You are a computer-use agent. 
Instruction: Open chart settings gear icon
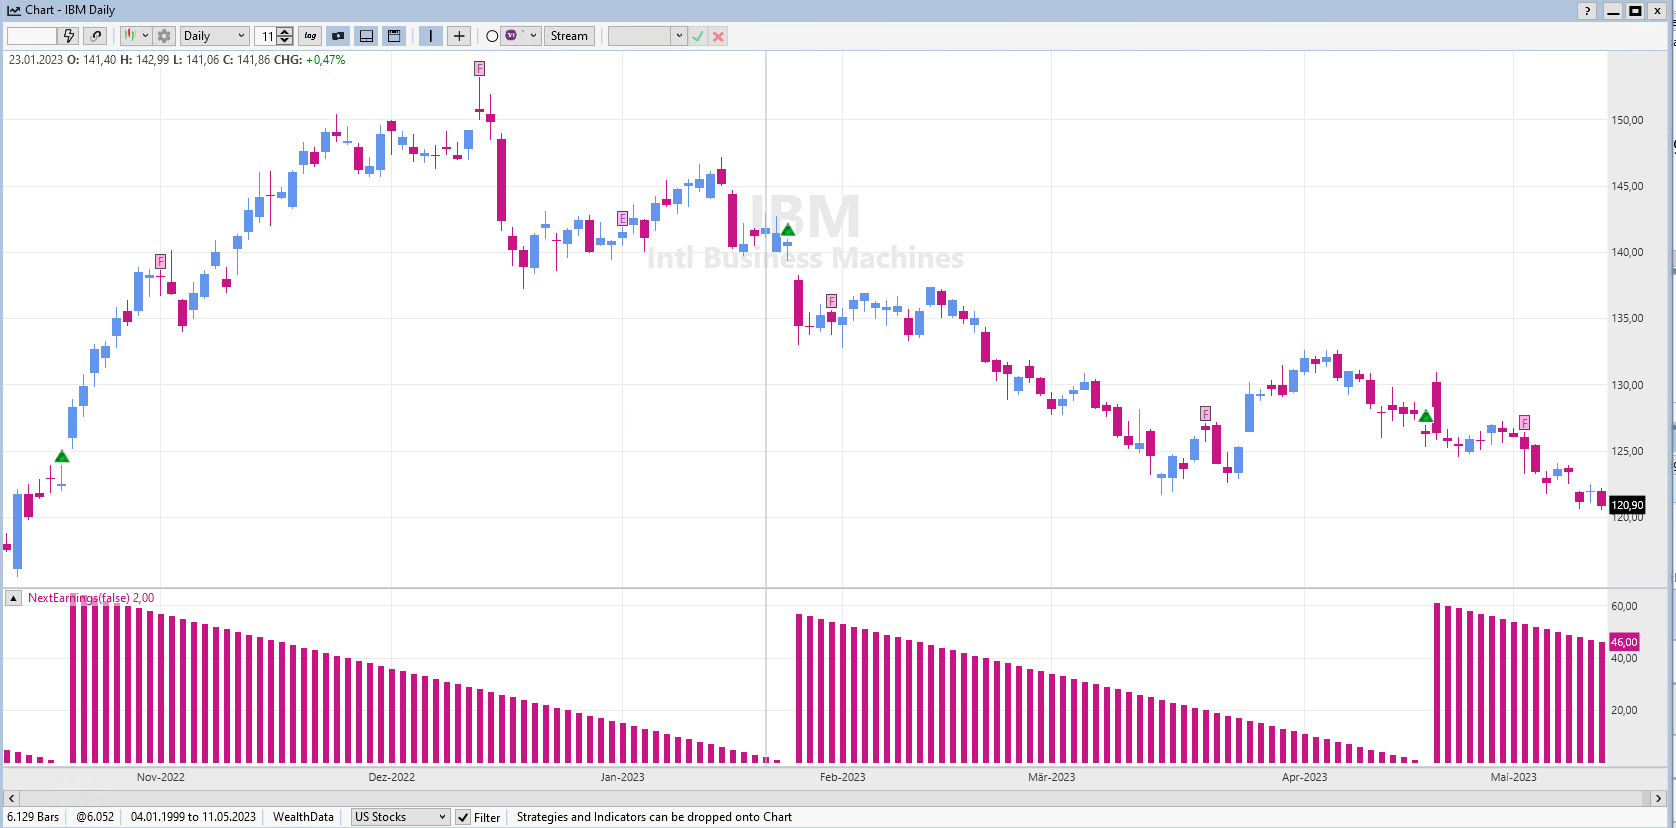[164, 36]
